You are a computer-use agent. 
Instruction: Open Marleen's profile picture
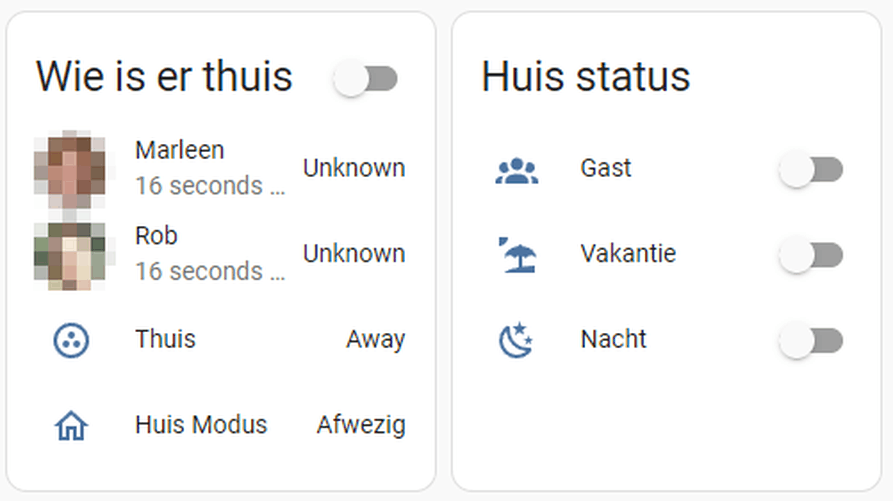tap(70, 170)
